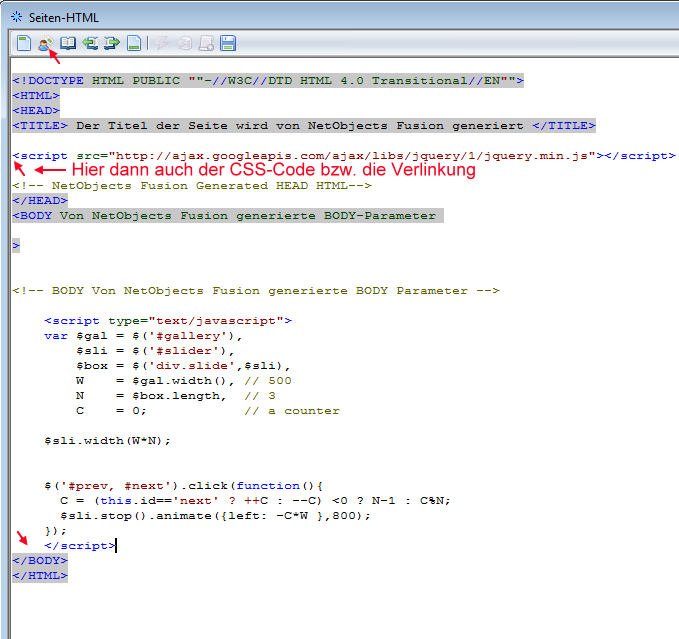Click the blue floppy disk save icon
The image size is (679, 639).
228,43
